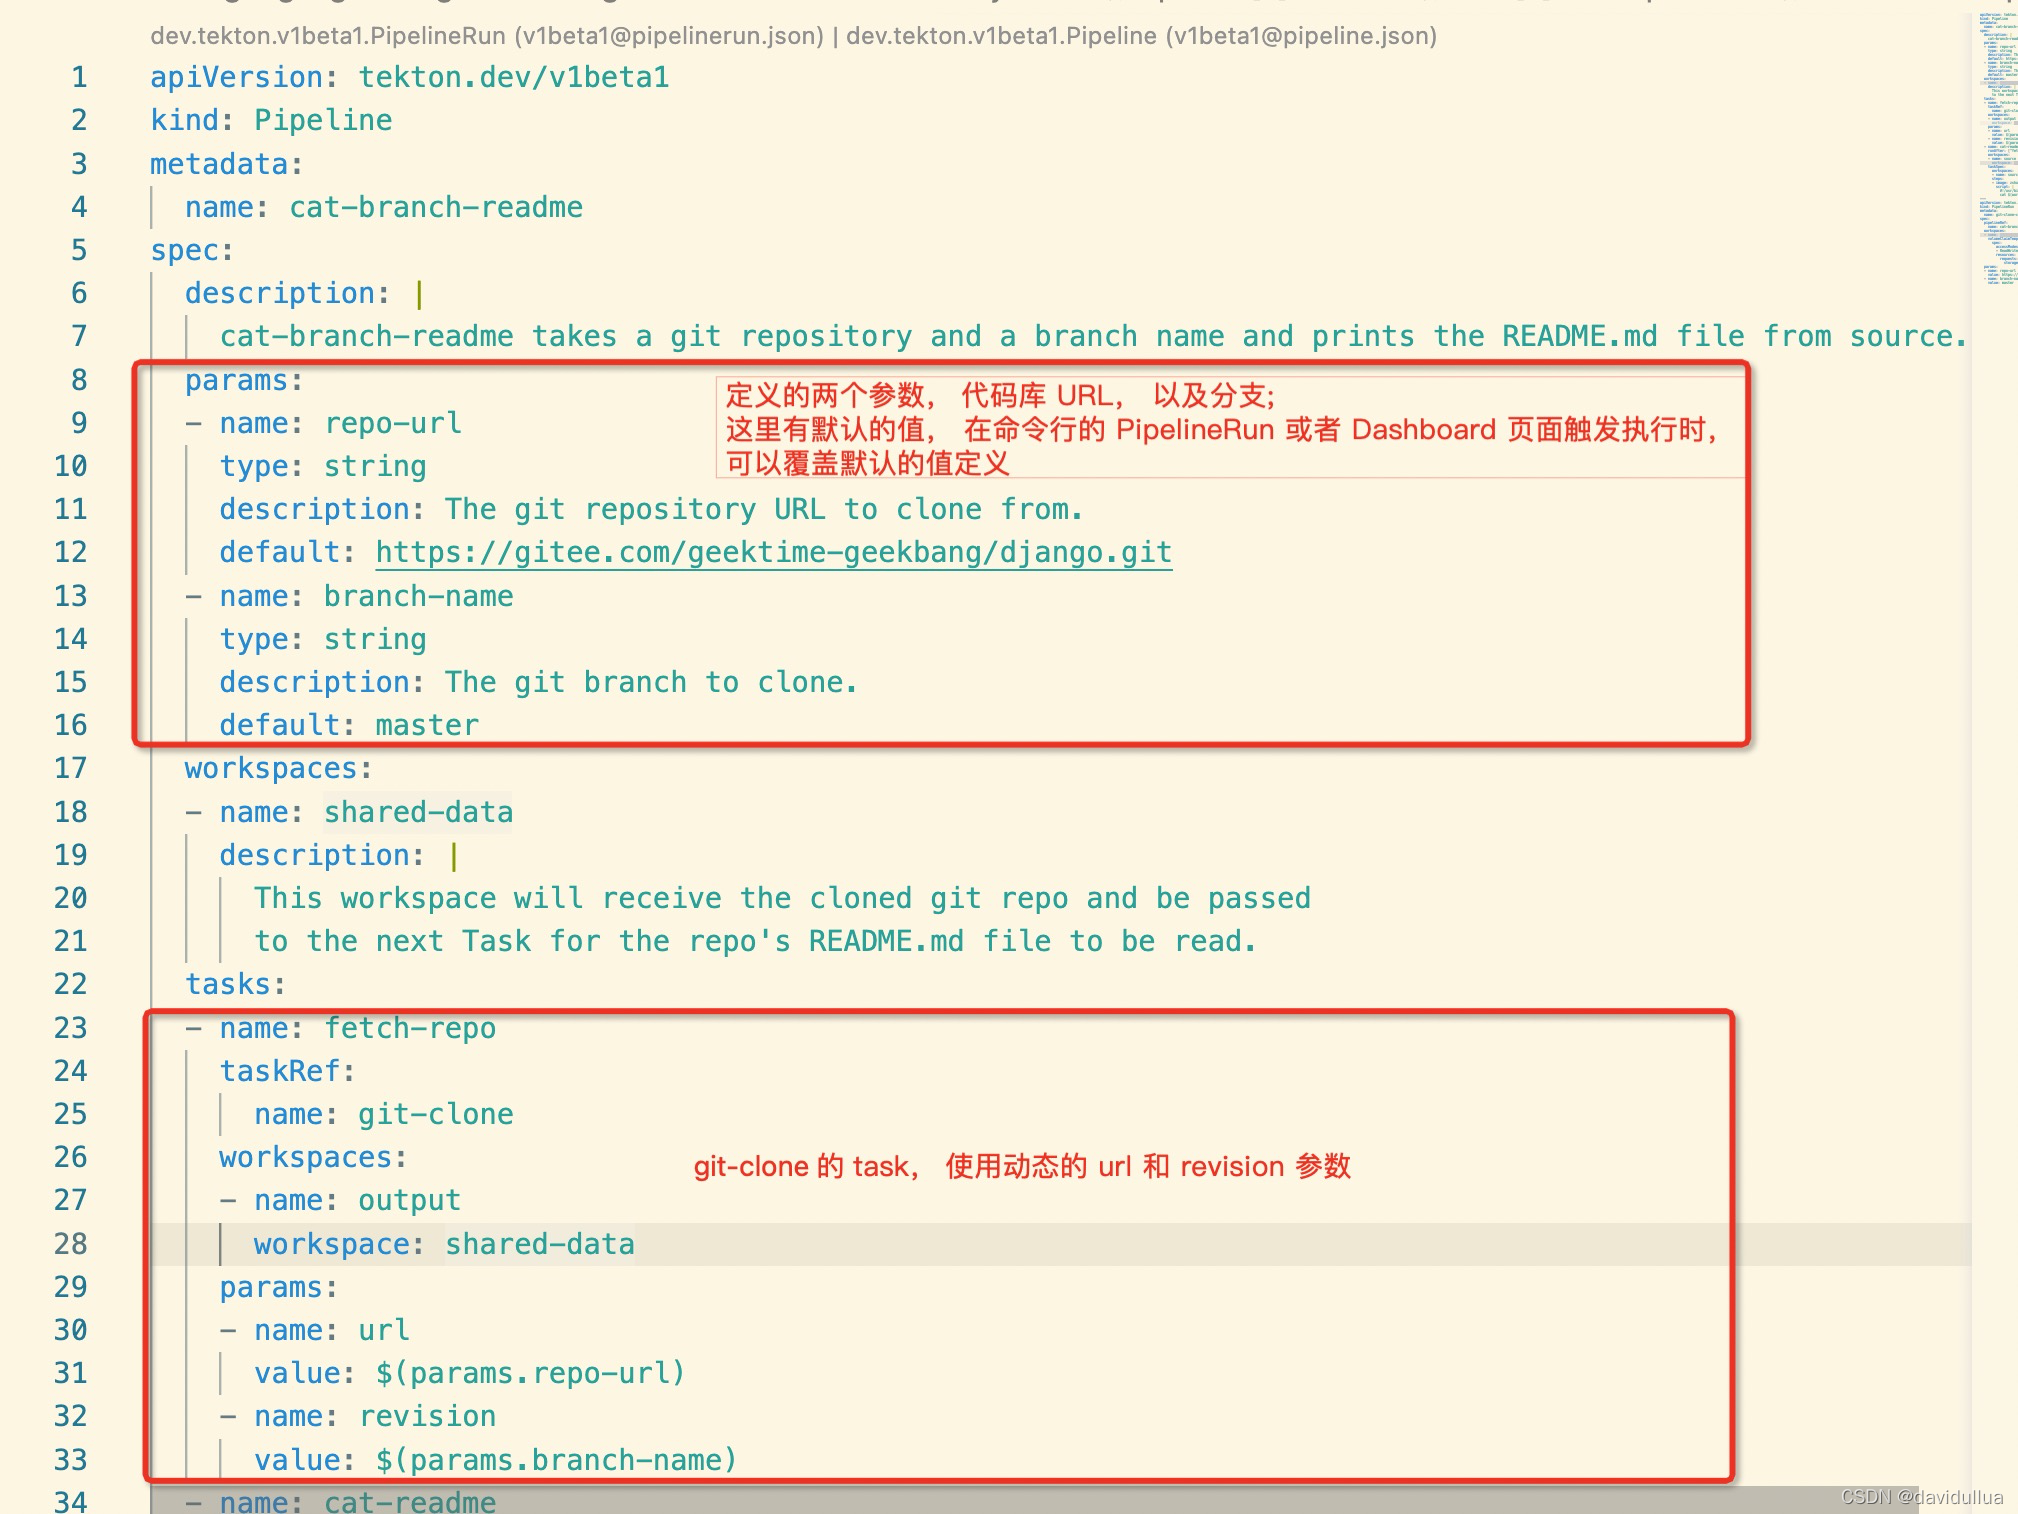Click the 'cat-readme' task name on line 34
Screen dimensions: 2018x1514
[x=409, y=1501]
